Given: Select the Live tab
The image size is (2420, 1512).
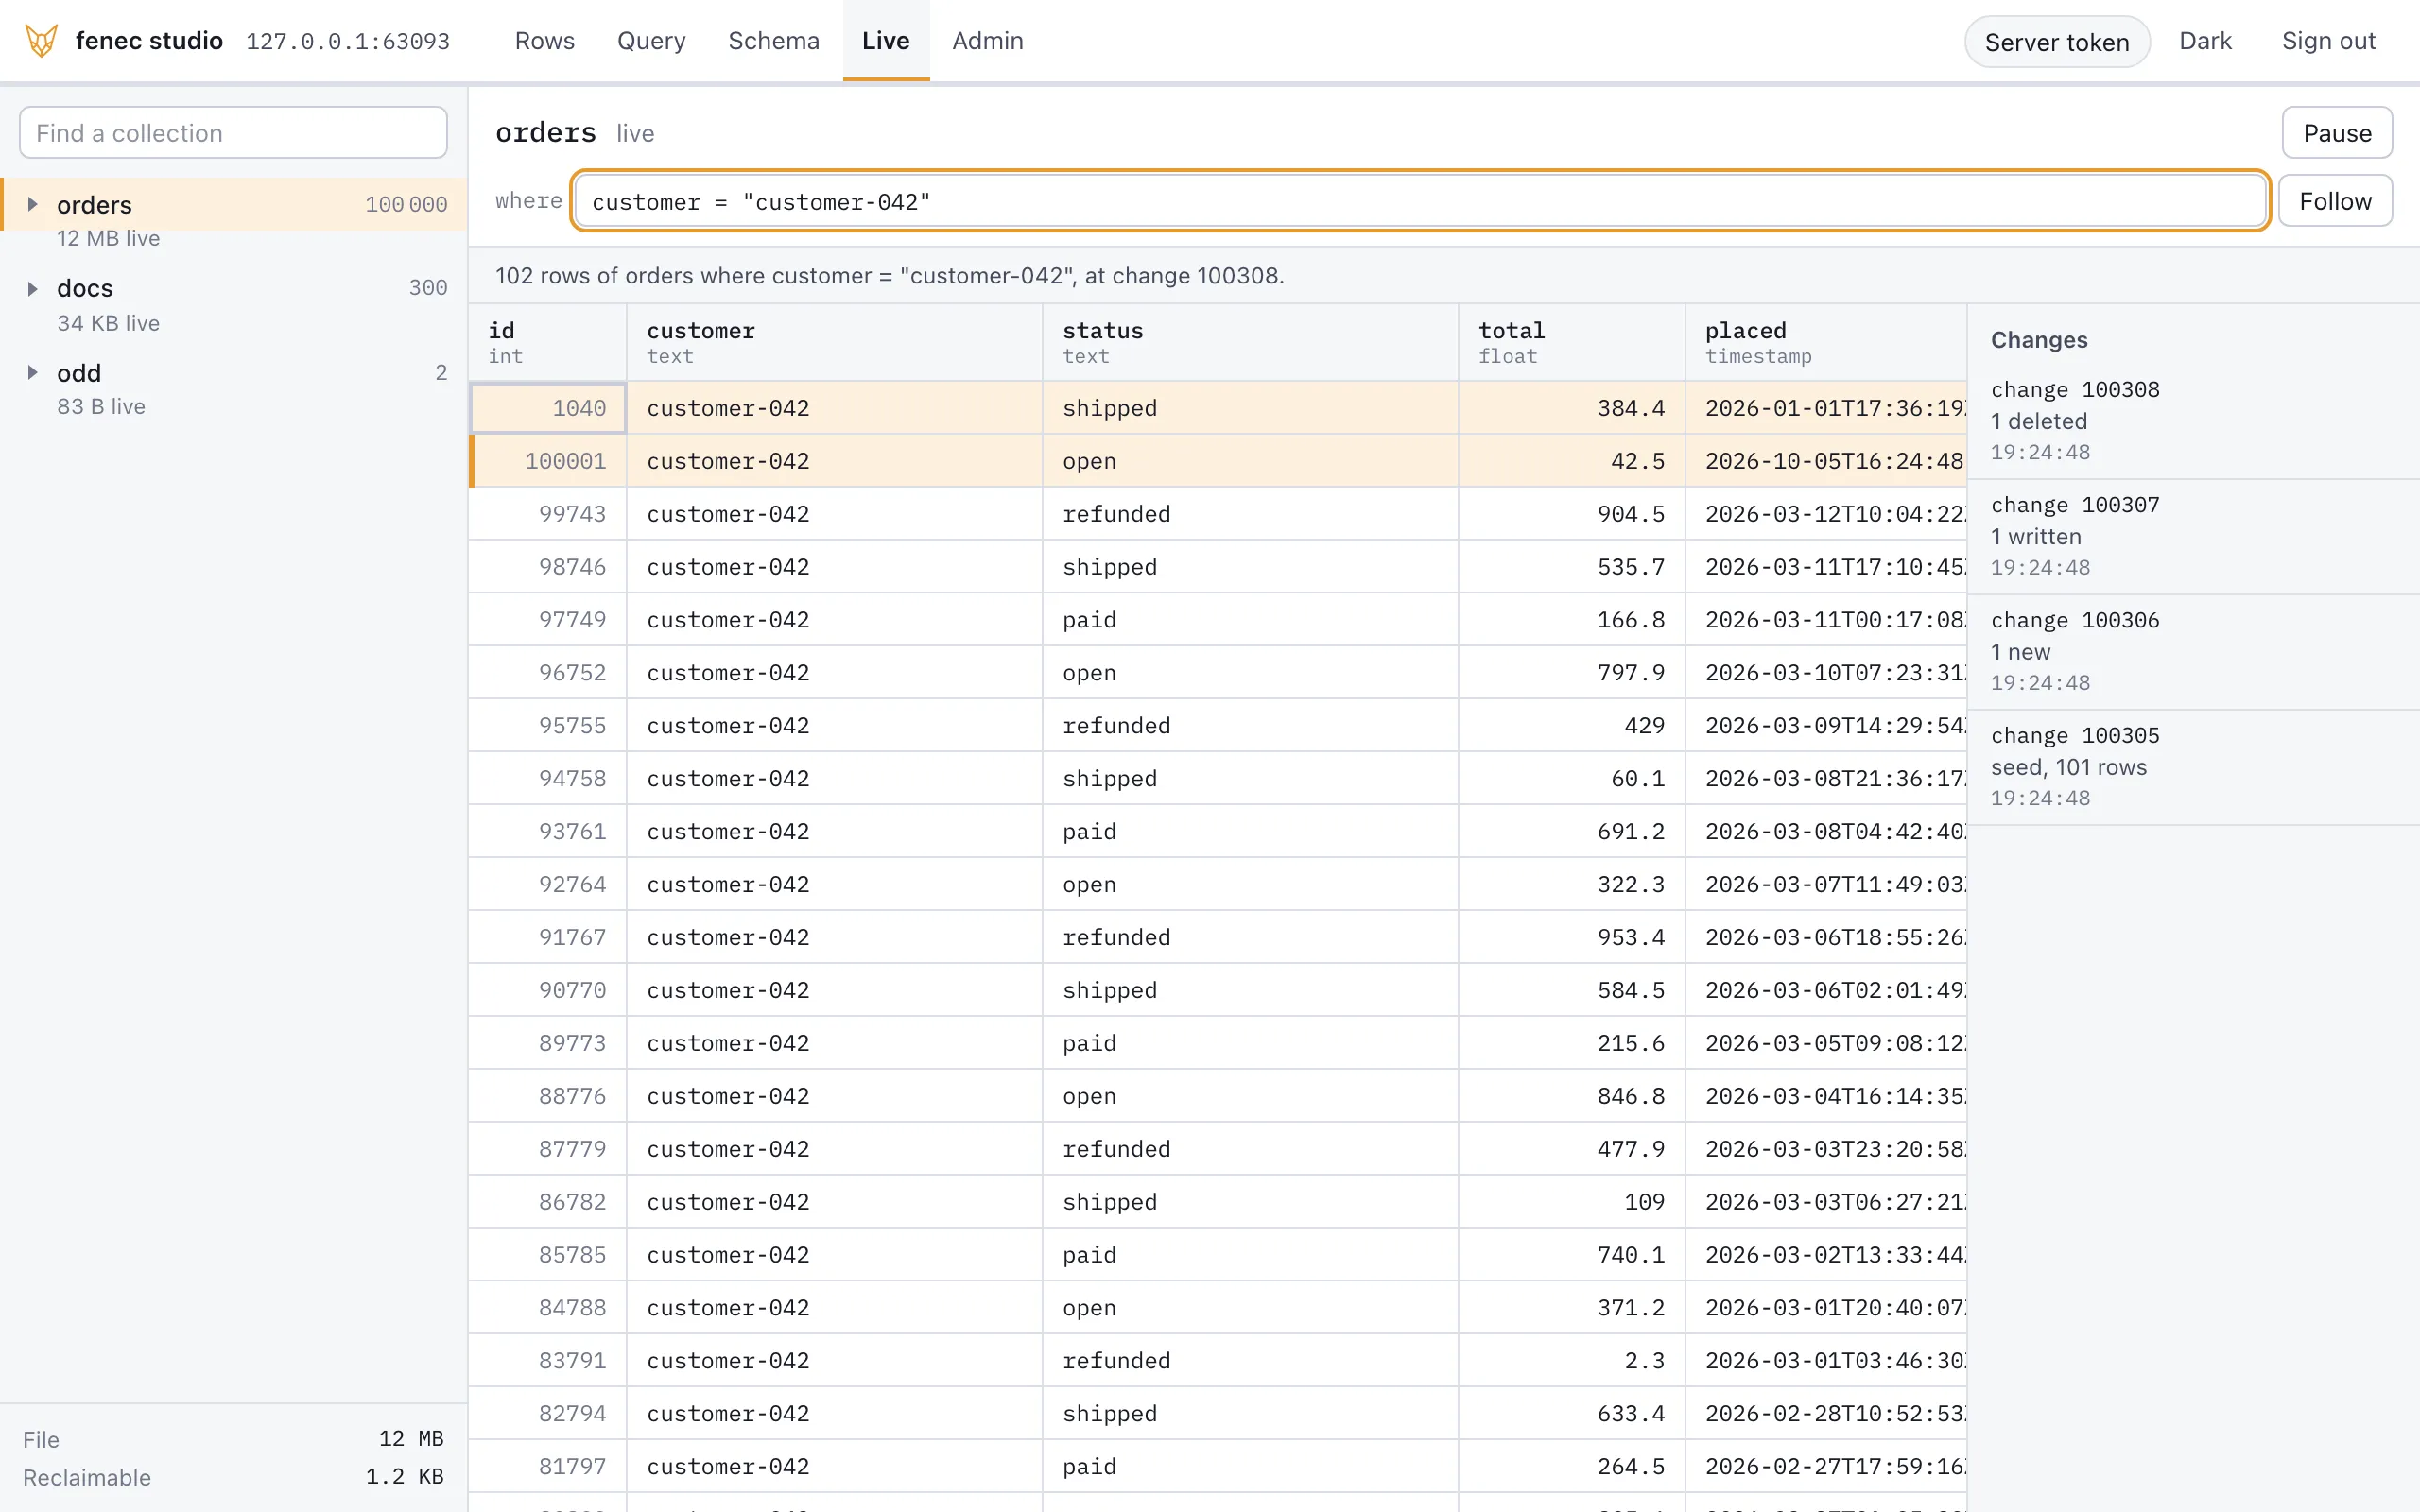Looking at the screenshot, I should tap(885, 41).
